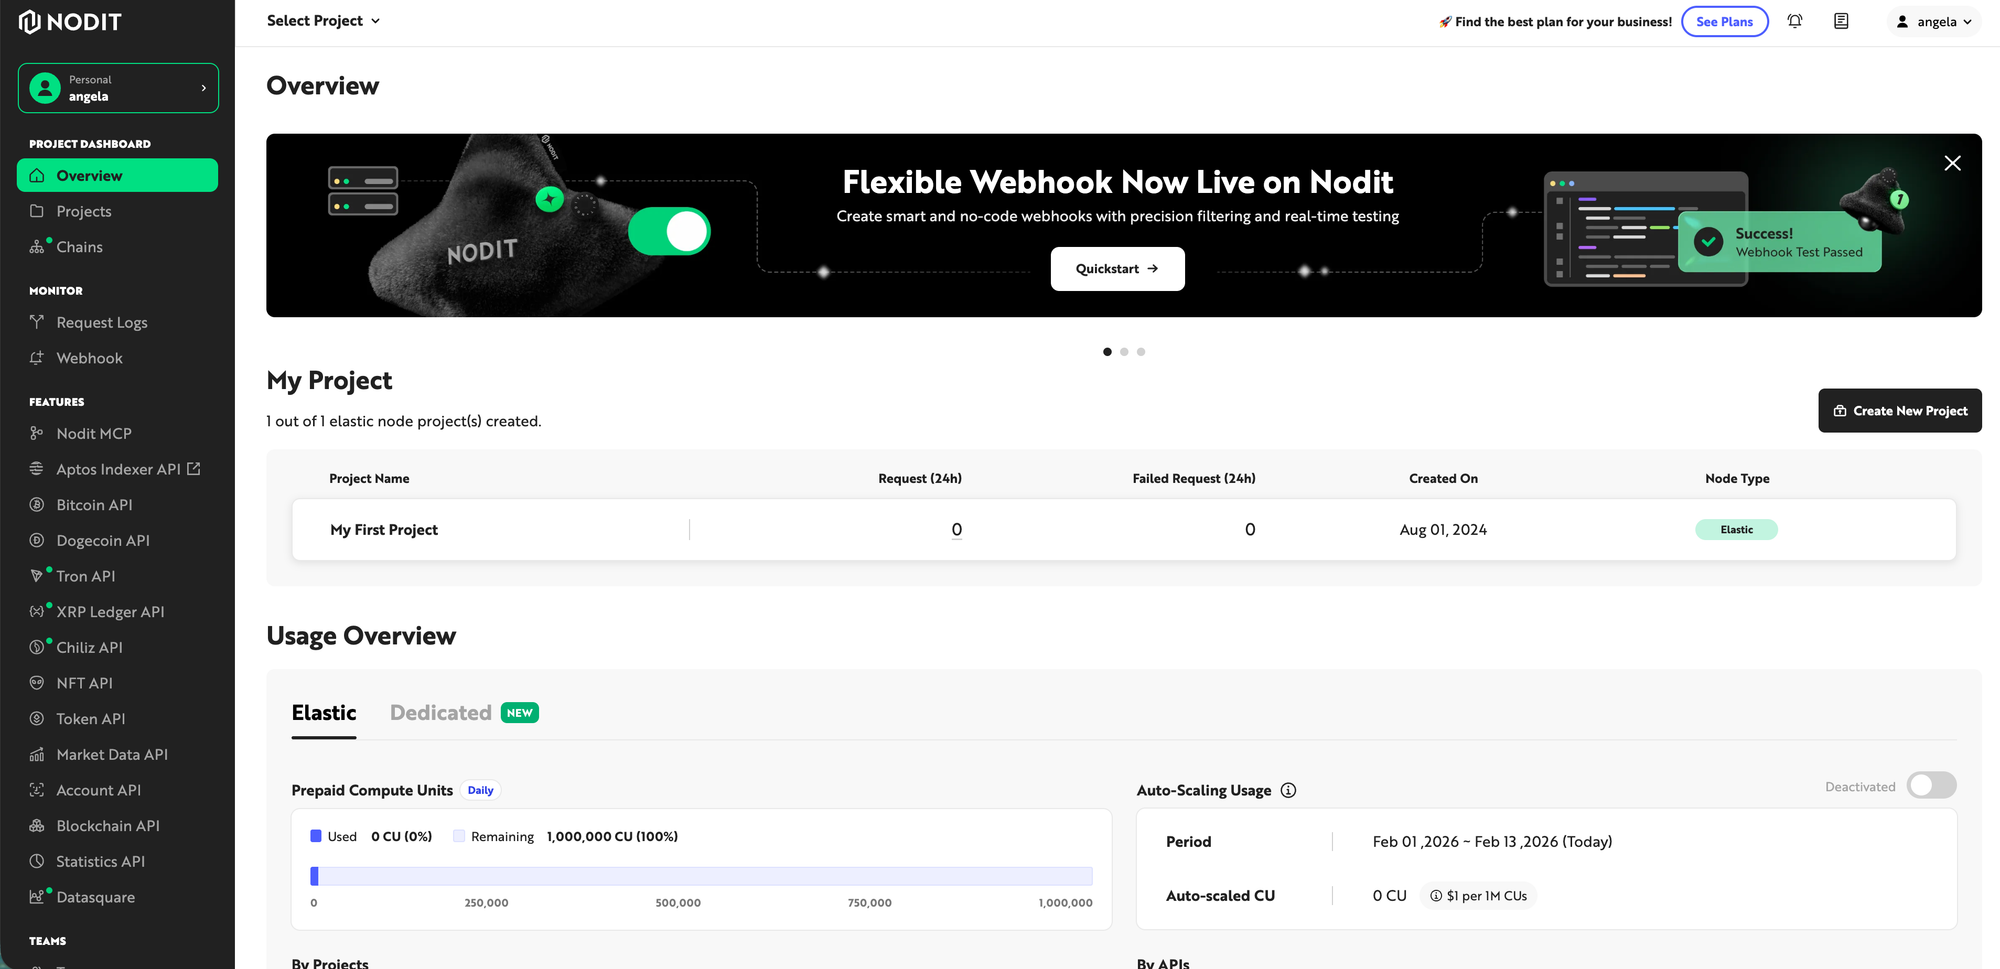
Task: Click the Statistics API clock icon
Action: 37,861
